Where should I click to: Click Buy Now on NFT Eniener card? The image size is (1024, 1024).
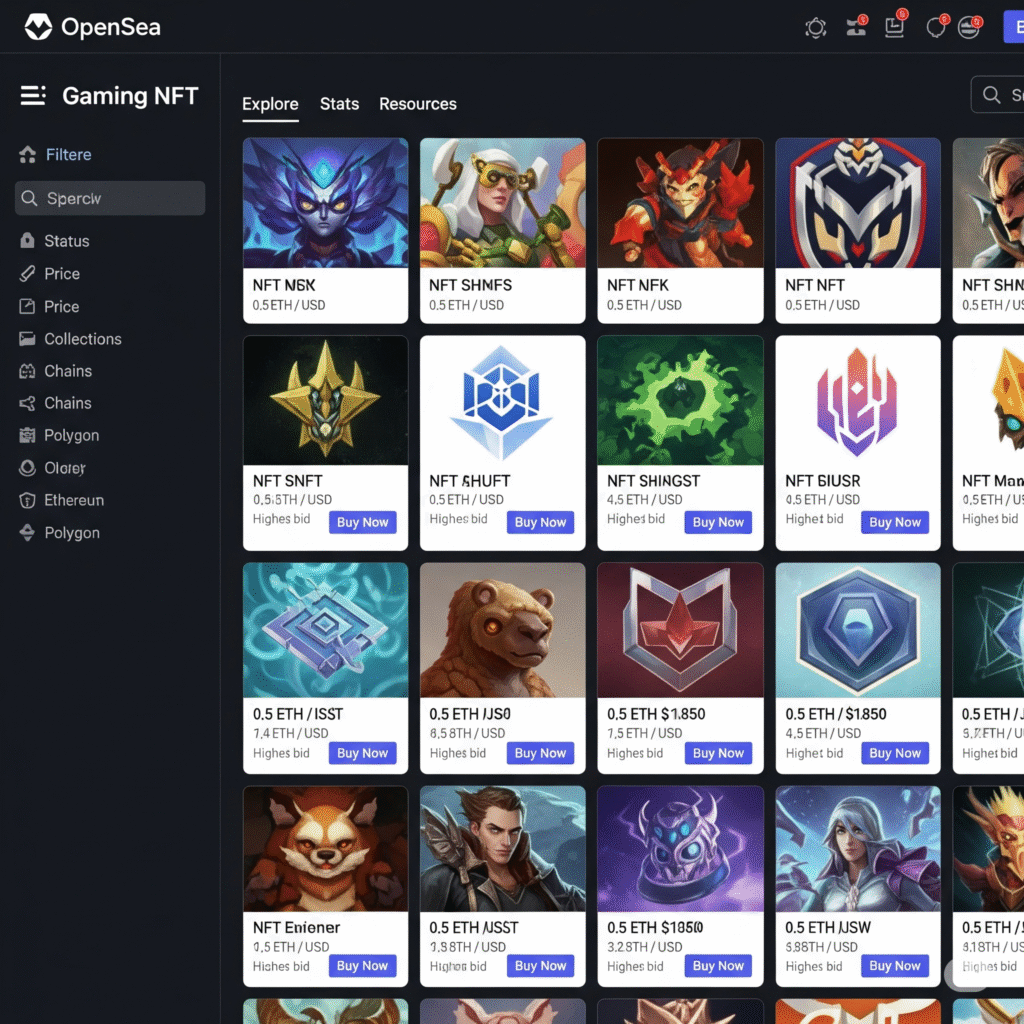(362, 966)
